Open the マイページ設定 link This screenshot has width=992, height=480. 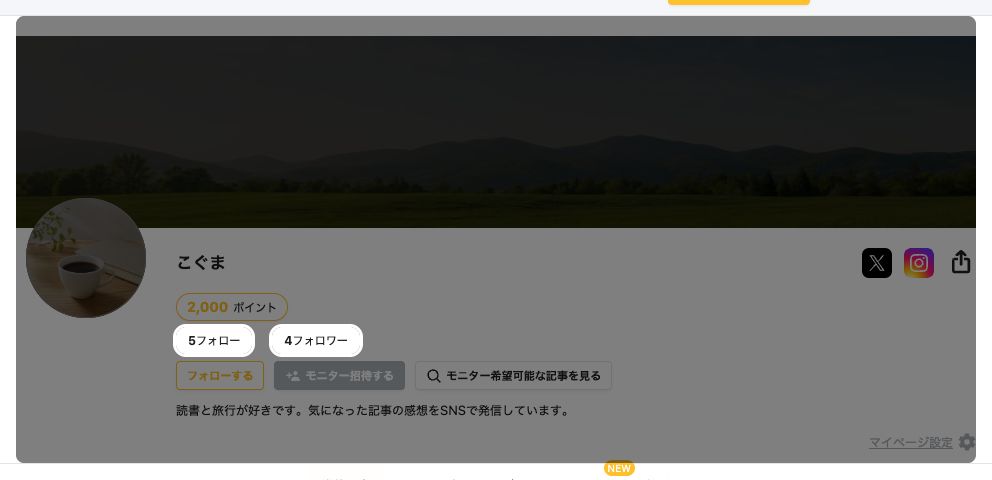pyautogui.click(x=910, y=443)
